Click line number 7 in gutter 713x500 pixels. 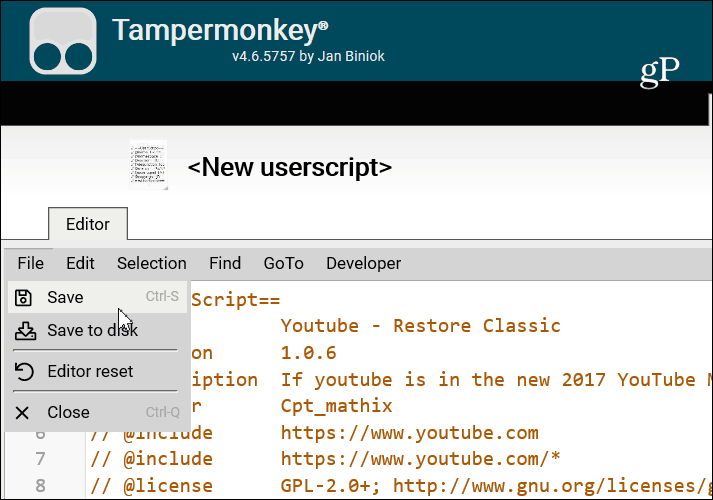[x=40, y=459]
